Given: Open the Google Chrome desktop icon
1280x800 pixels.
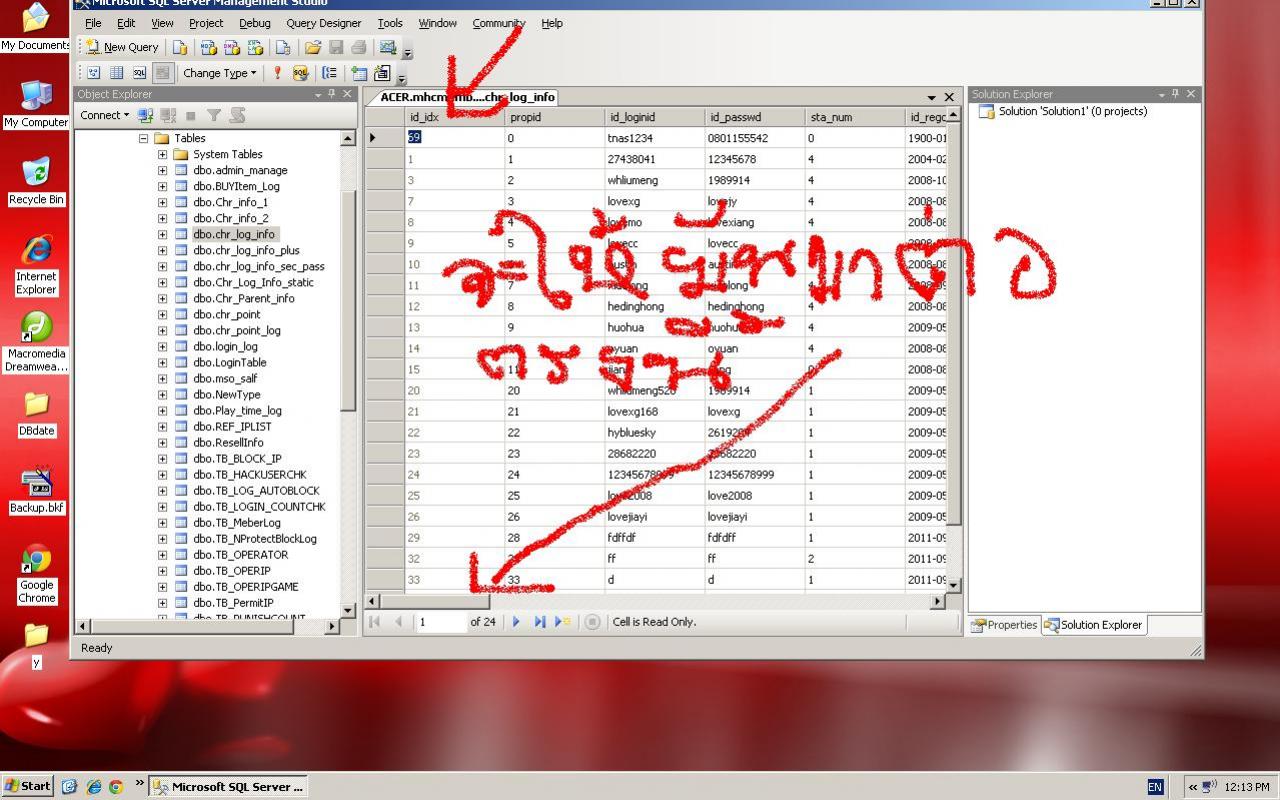Looking at the screenshot, I should coord(36,574).
